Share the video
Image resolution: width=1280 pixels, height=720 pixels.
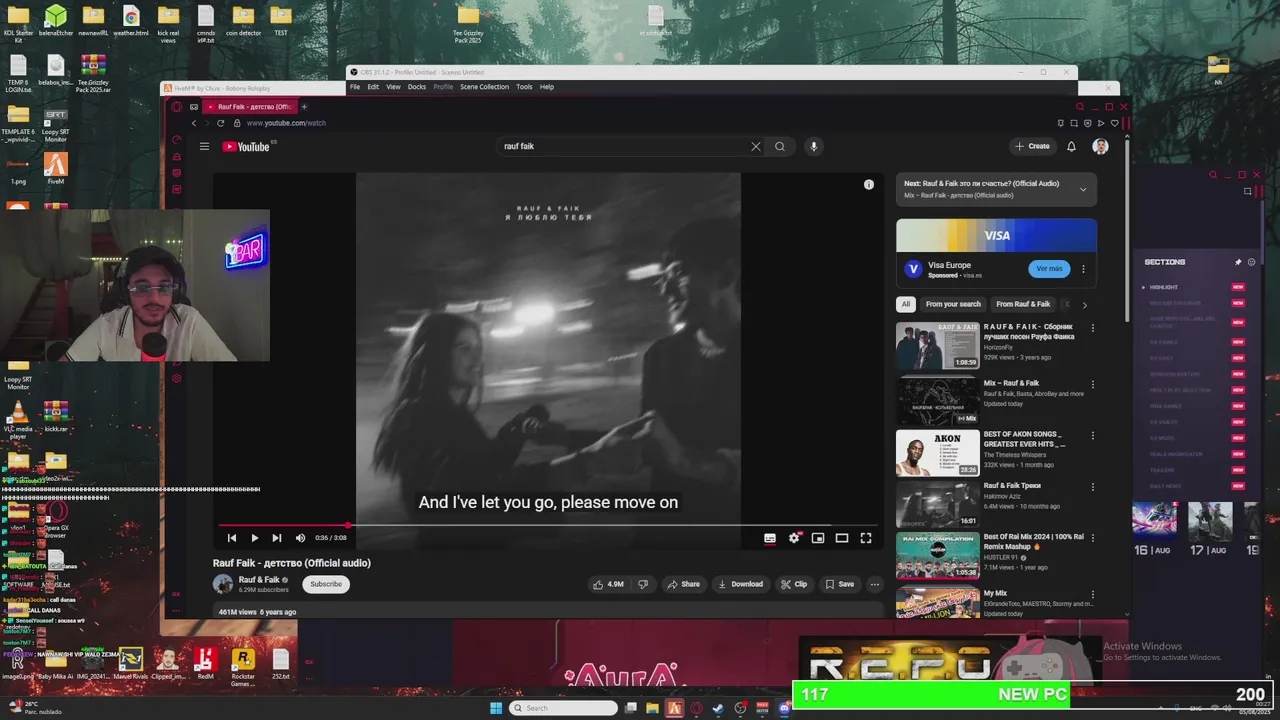[x=684, y=584]
